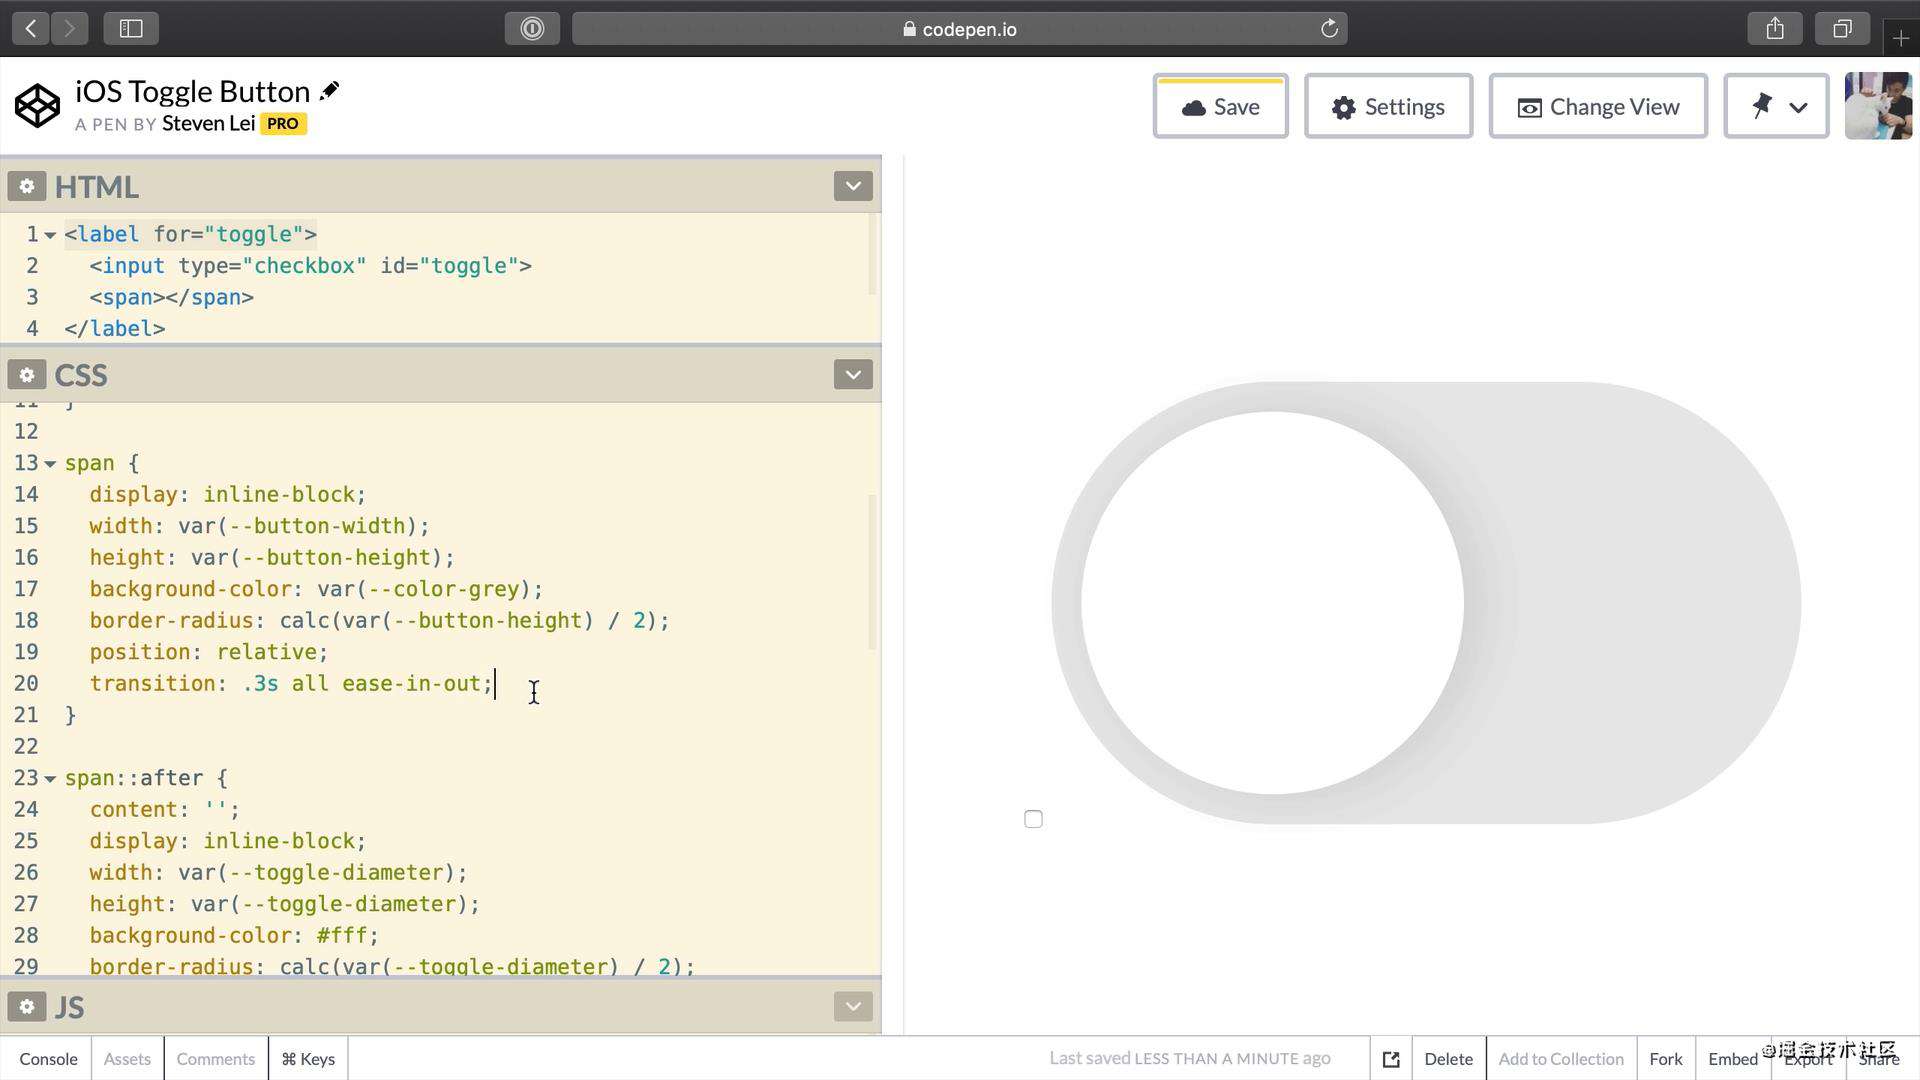Open a new Safari tab
Viewport: 1920px width, 1080px height.
coord(1901,38)
